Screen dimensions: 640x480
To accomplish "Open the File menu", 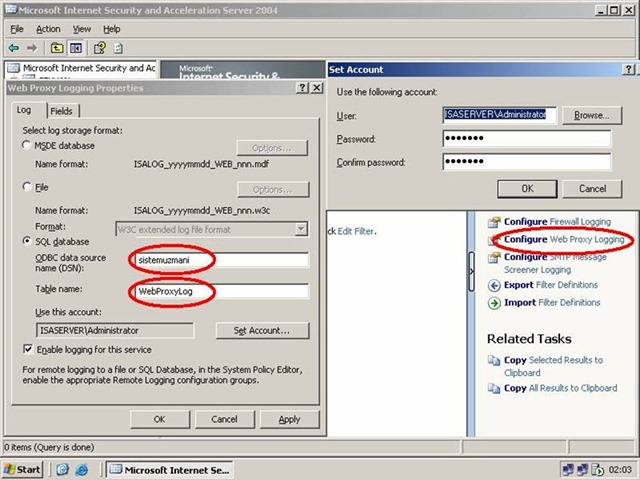I will pyautogui.click(x=17, y=29).
